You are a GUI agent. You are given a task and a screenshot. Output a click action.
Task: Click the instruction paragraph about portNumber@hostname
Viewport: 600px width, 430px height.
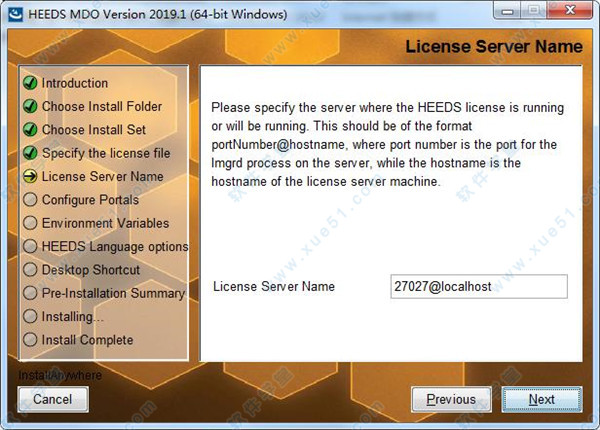coord(388,144)
